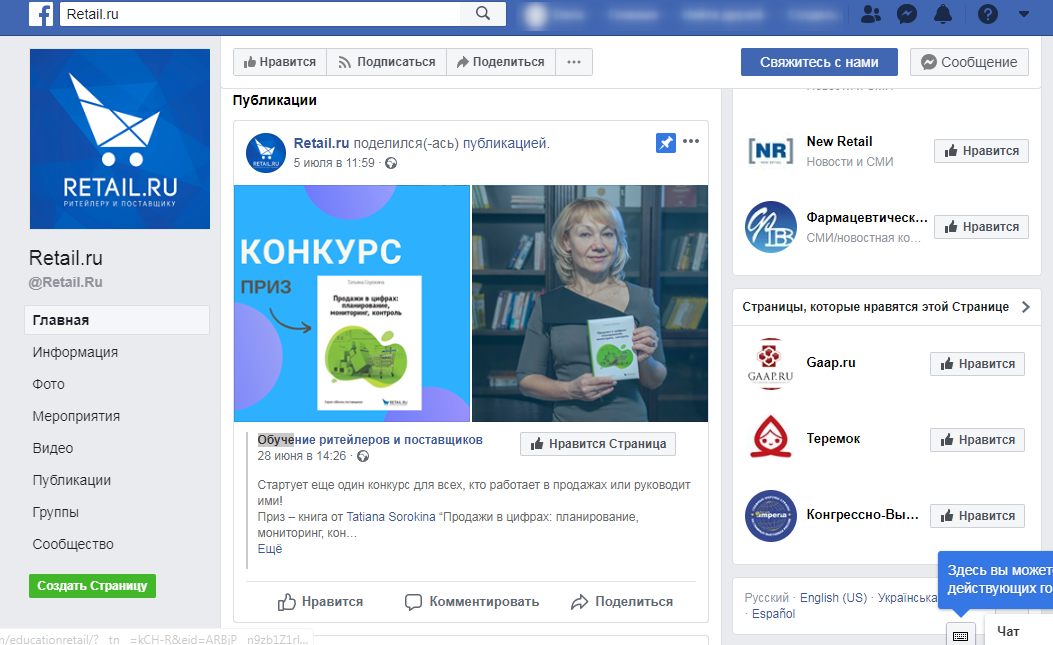Screen dimensions: 1053x645
Task: Open the Retail.ru profile logo image
Action: click(120, 139)
